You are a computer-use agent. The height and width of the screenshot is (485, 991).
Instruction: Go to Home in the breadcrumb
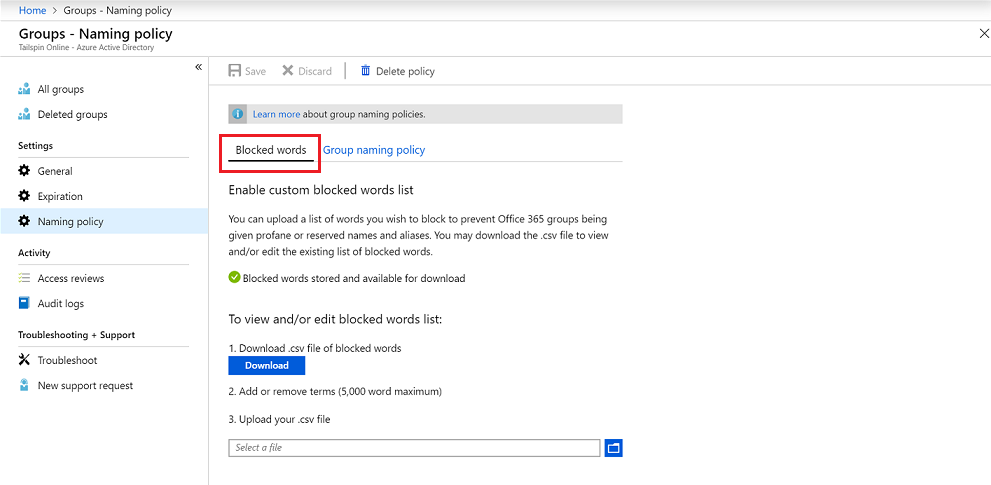[x=33, y=10]
